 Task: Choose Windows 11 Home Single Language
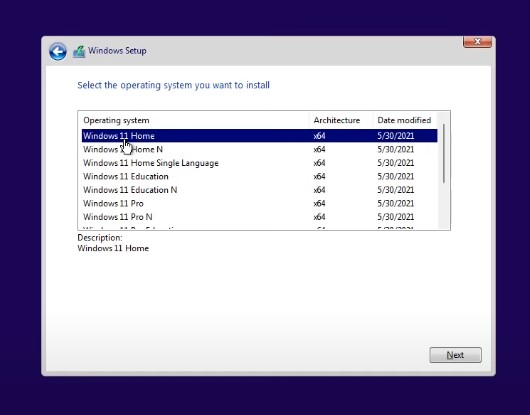pyautogui.click(x=260, y=163)
